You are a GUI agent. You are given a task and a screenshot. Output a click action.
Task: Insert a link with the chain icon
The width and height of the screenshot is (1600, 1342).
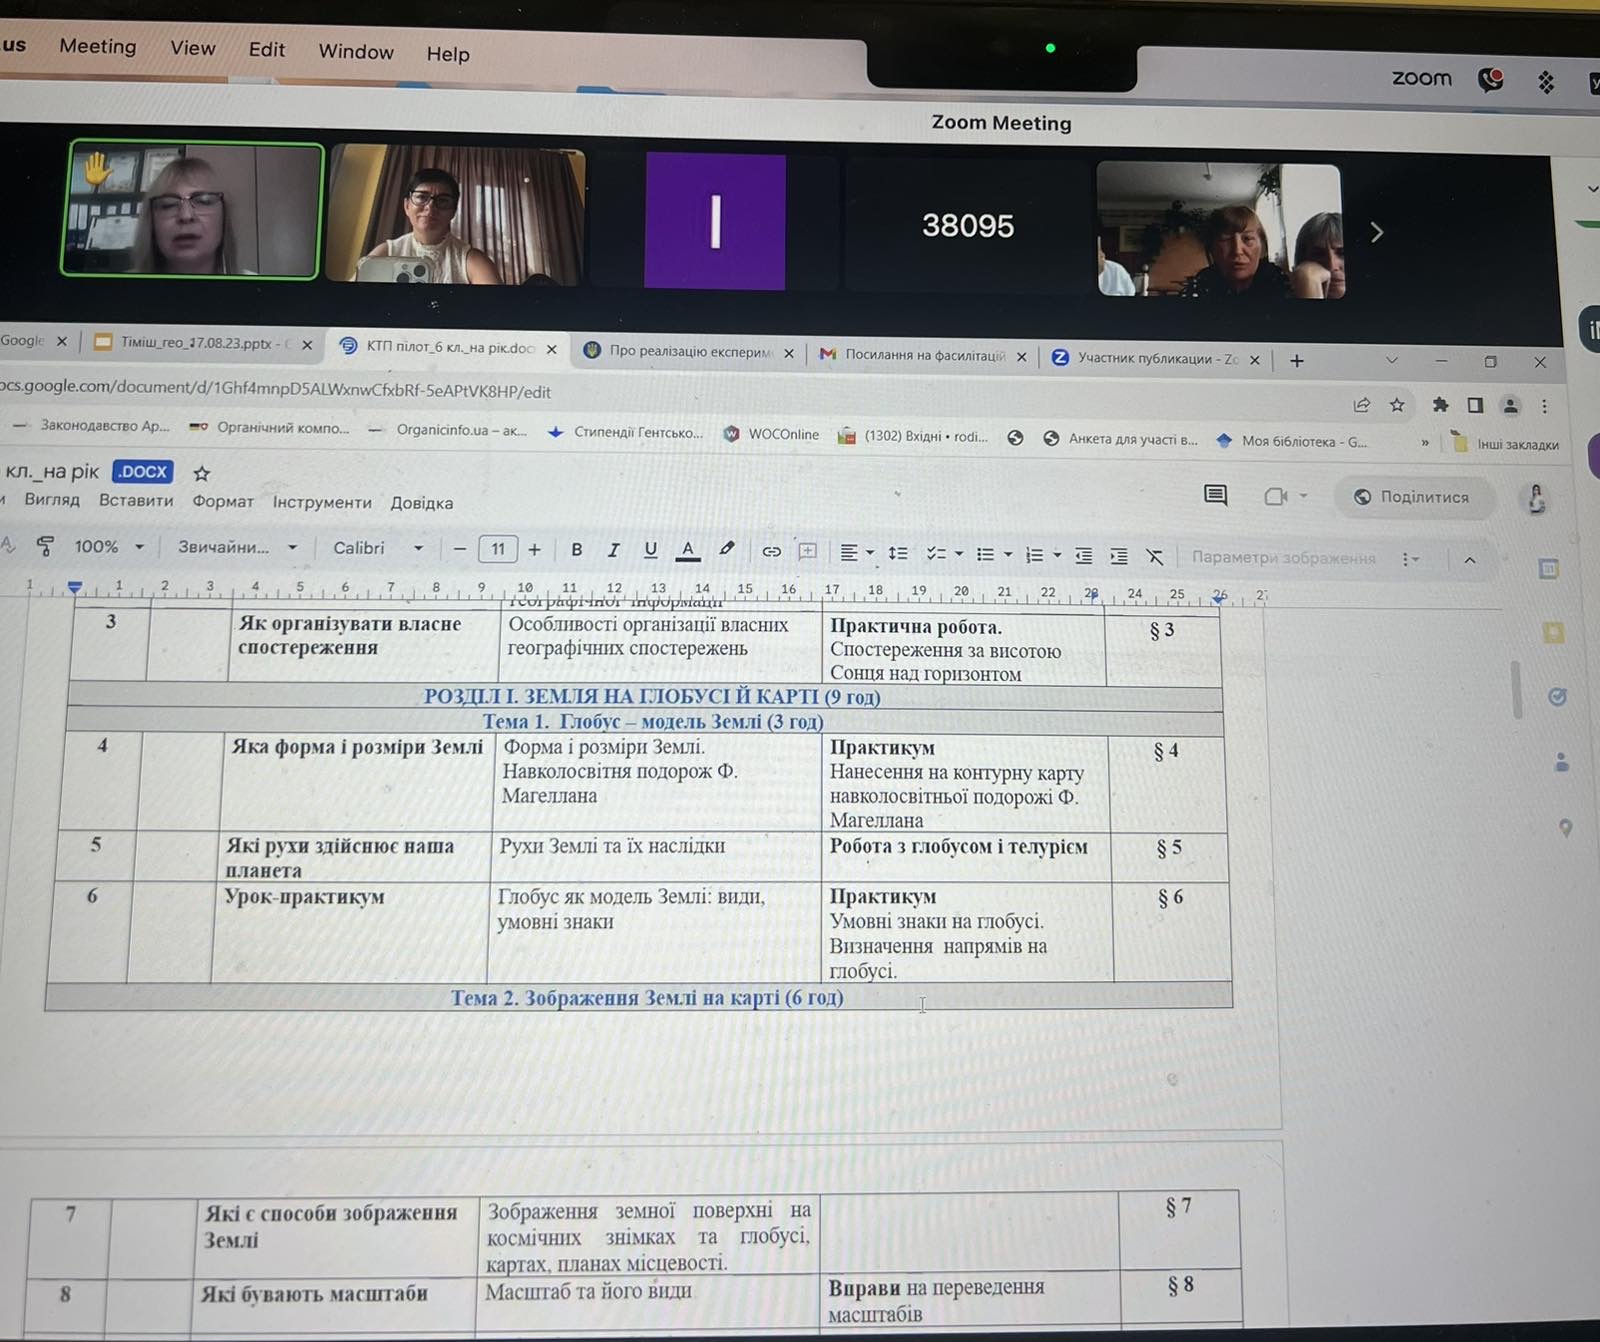tap(771, 551)
